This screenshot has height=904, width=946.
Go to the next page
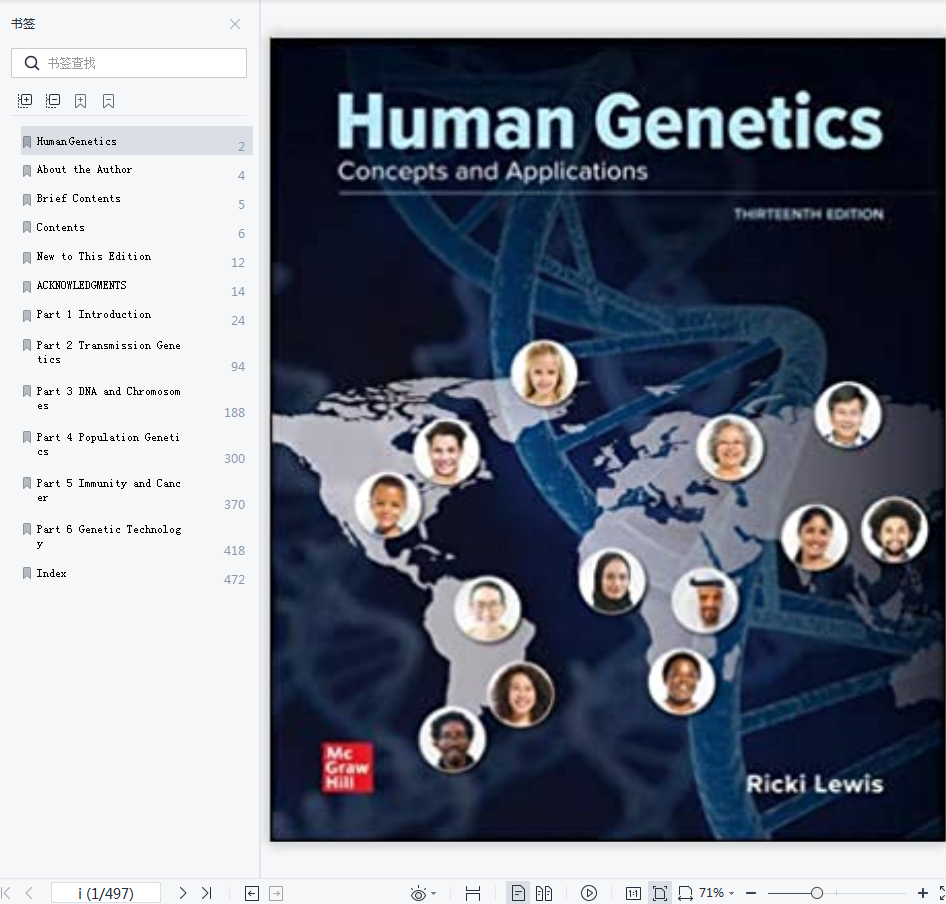(183, 893)
